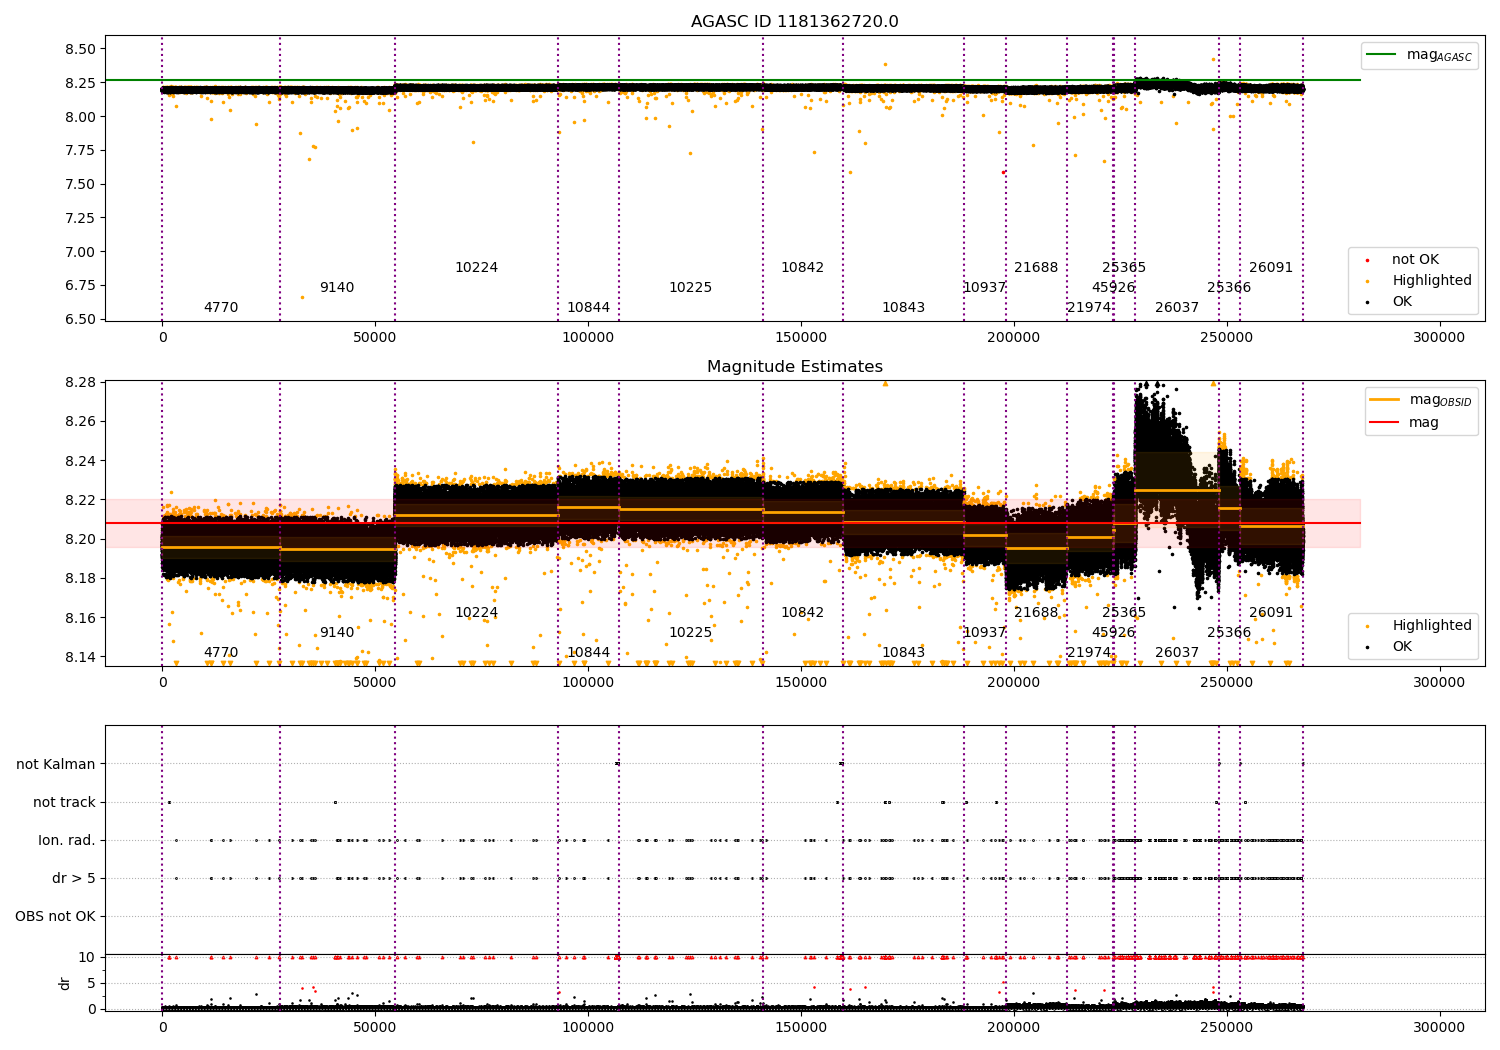1500x1050 pixels.
Task: Click obsid label 26037 in top plot
Action: coord(1177,308)
